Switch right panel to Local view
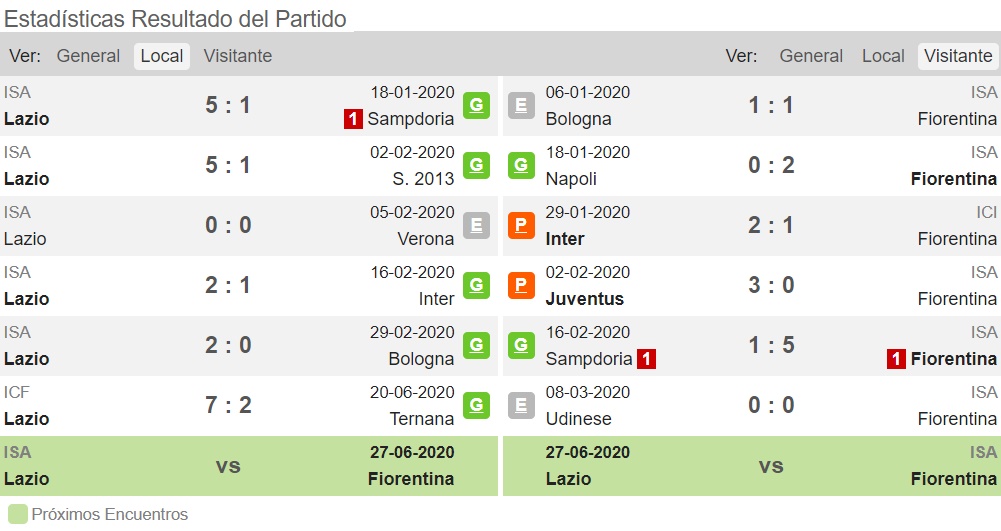Viewport: 1001px width, 531px height. click(x=883, y=56)
